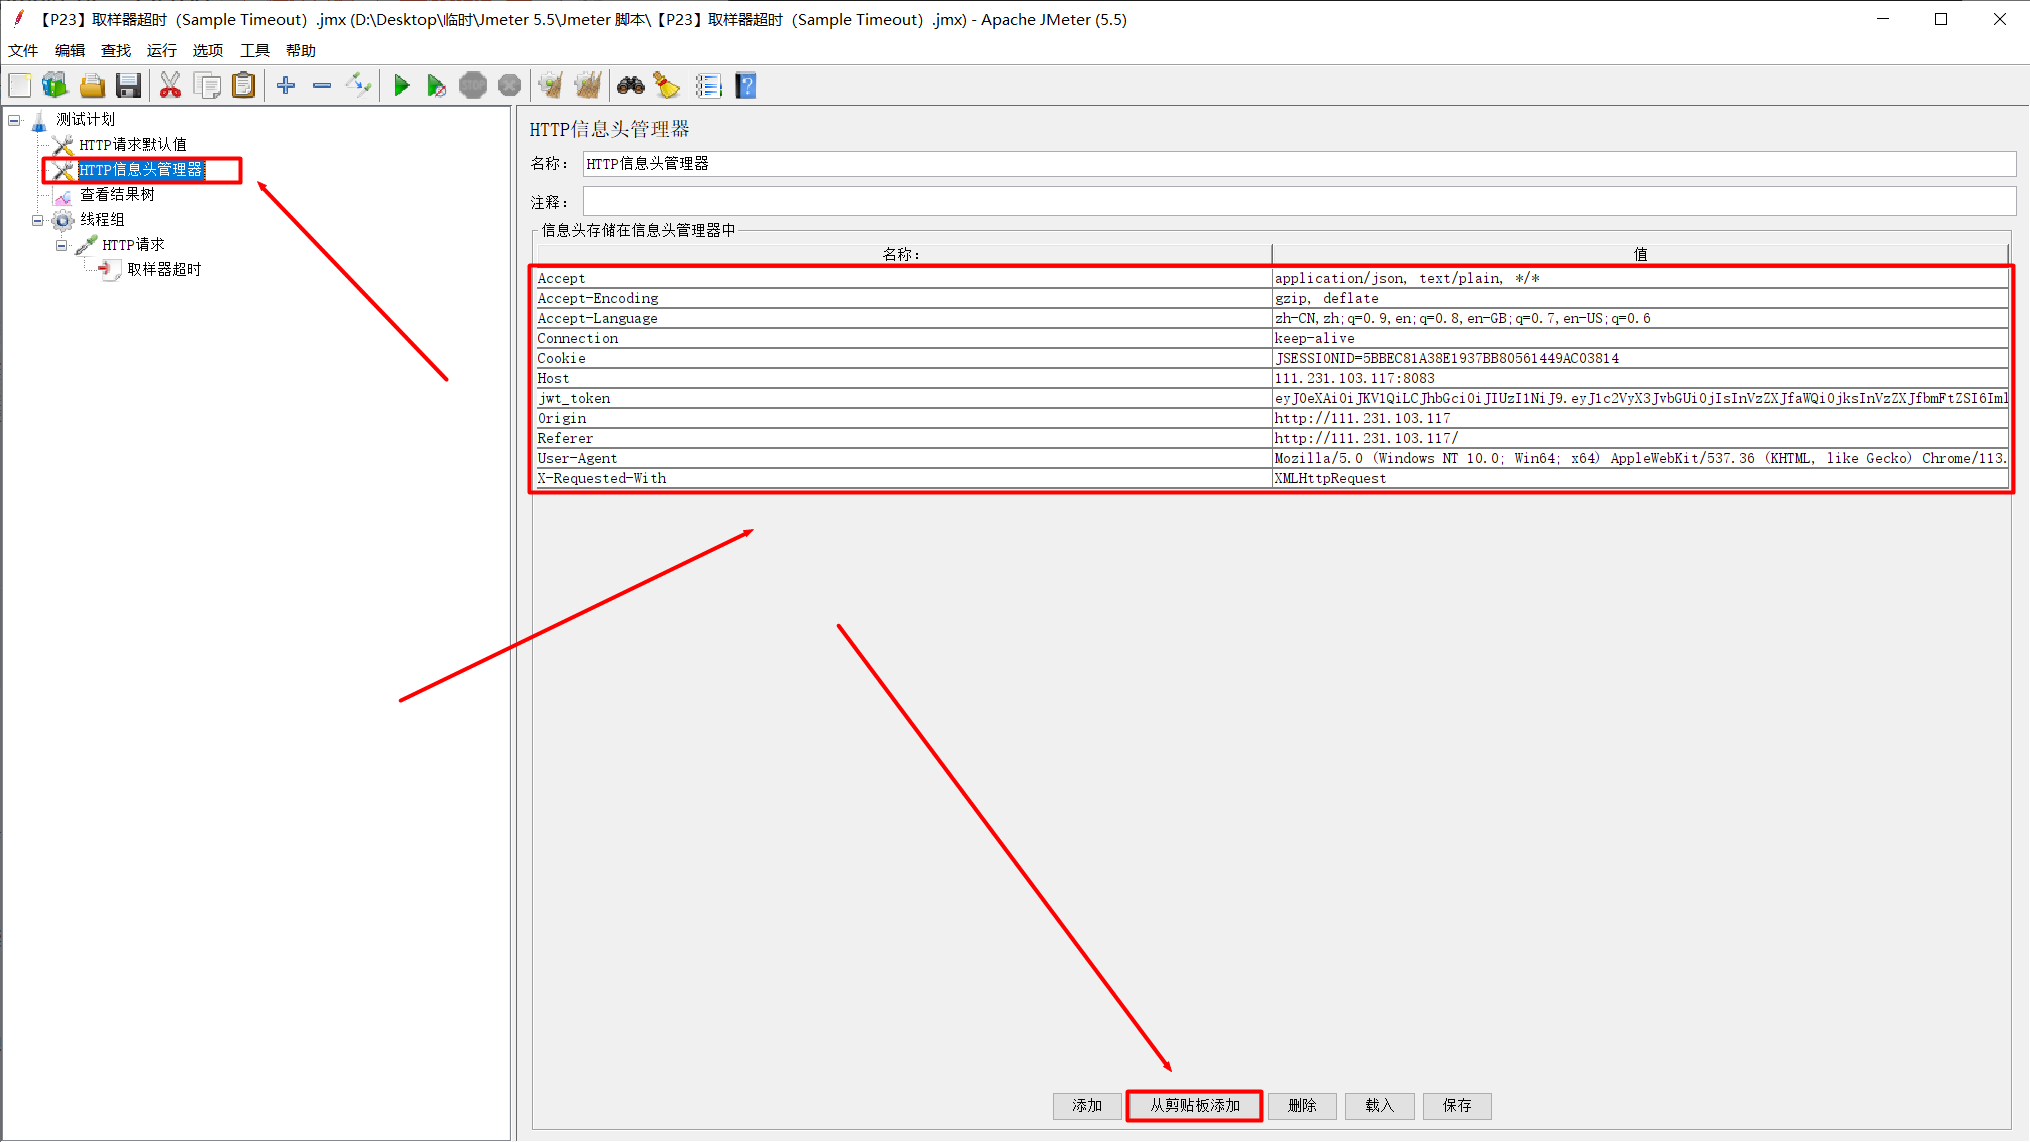Open the 查找 menu
The image size is (2030, 1142).
click(116, 51)
